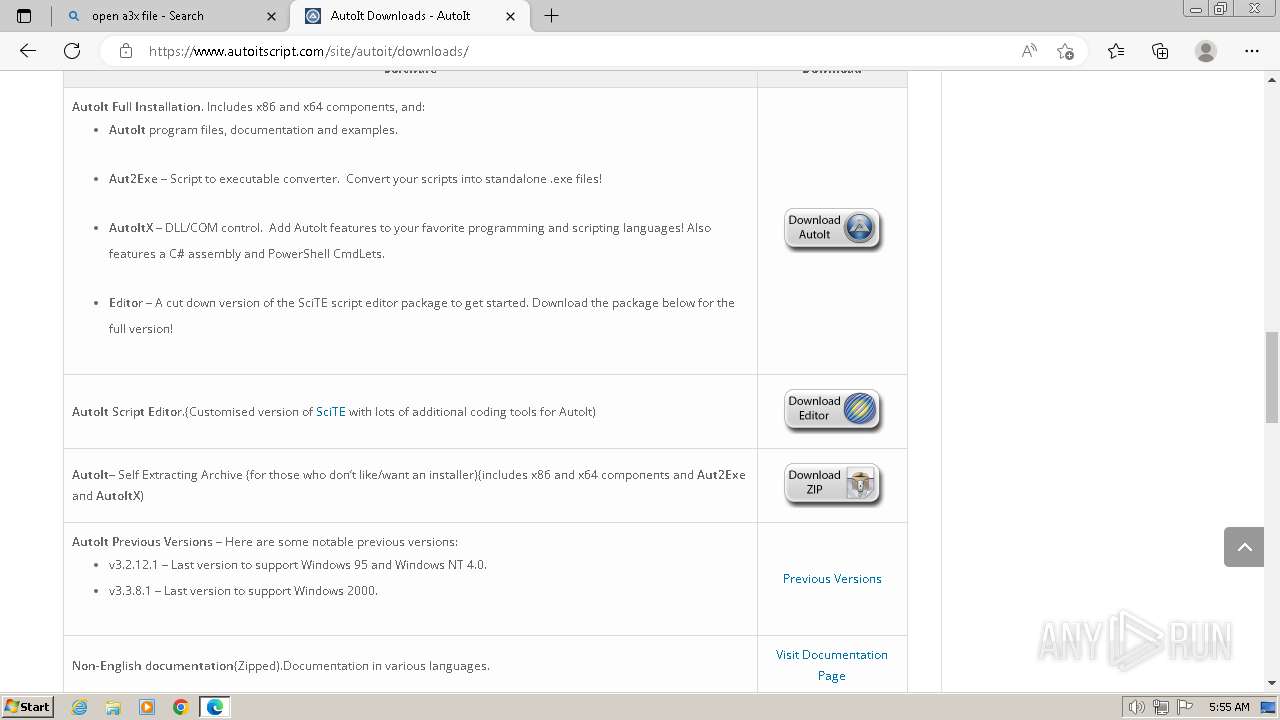Open the Windows Start menu
This screenshot has height=720, width=1280.
27,706
